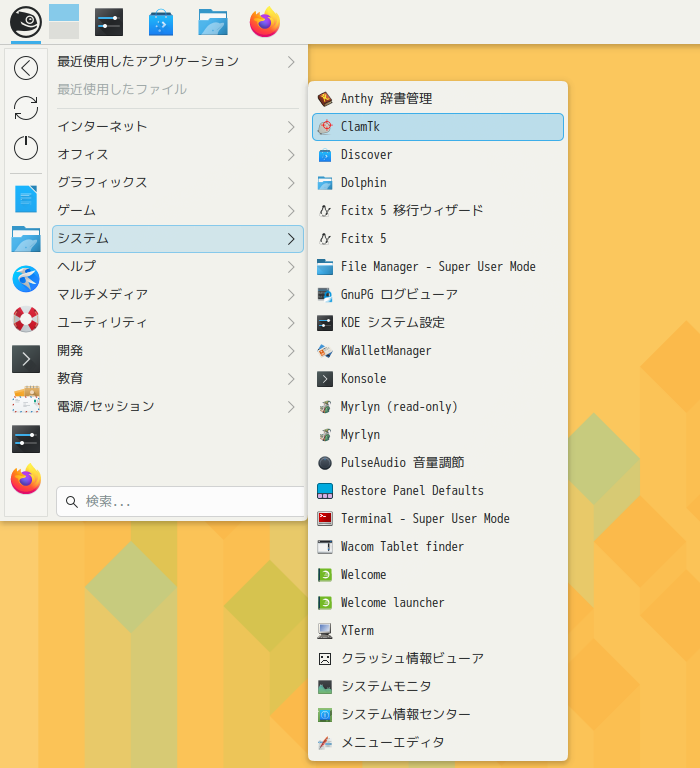Open Fcitx 5 移行ウィザード entry
Screen dimensions: 700x768
(438, 211)
